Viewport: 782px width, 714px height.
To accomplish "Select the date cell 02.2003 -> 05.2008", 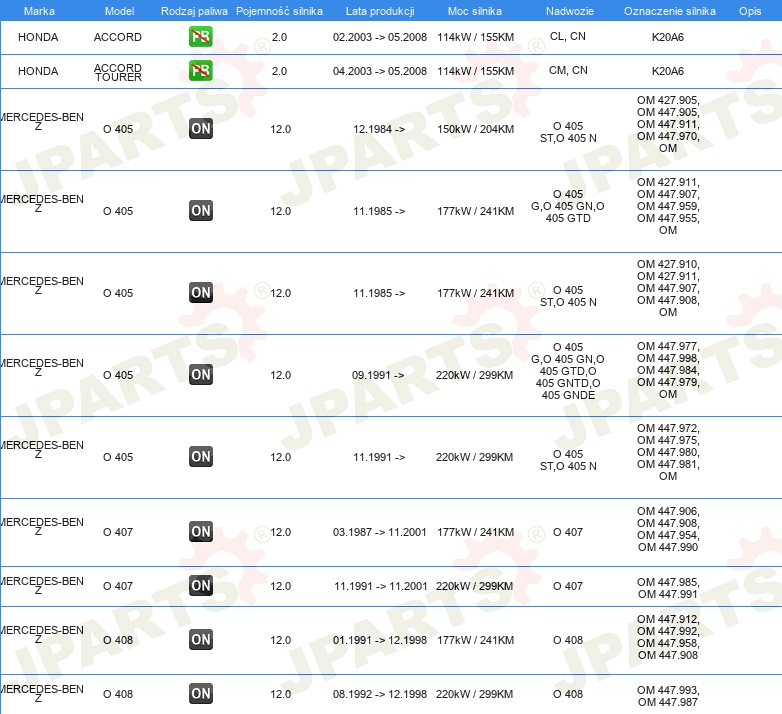I will (380, 37).
